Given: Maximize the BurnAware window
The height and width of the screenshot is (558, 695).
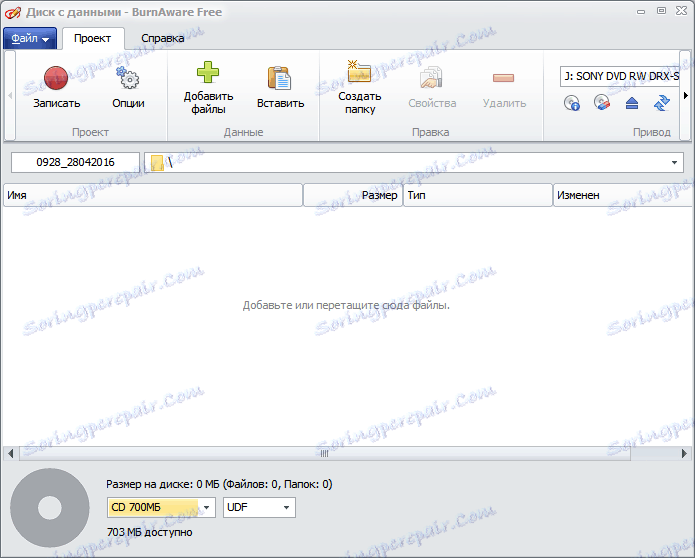Looking at the screenshot, I should click(x=661, y=11).
